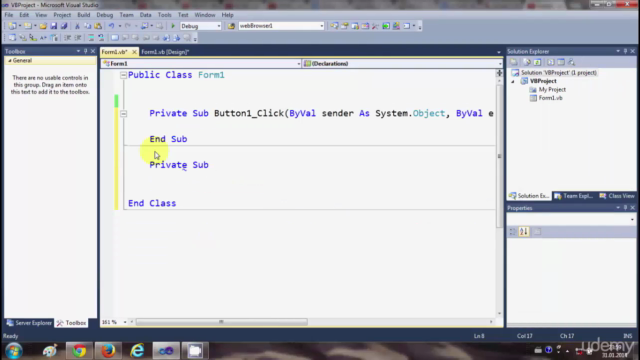Collapse the General toolbox group
640x360 pixels.
click(x=10, y=60)
